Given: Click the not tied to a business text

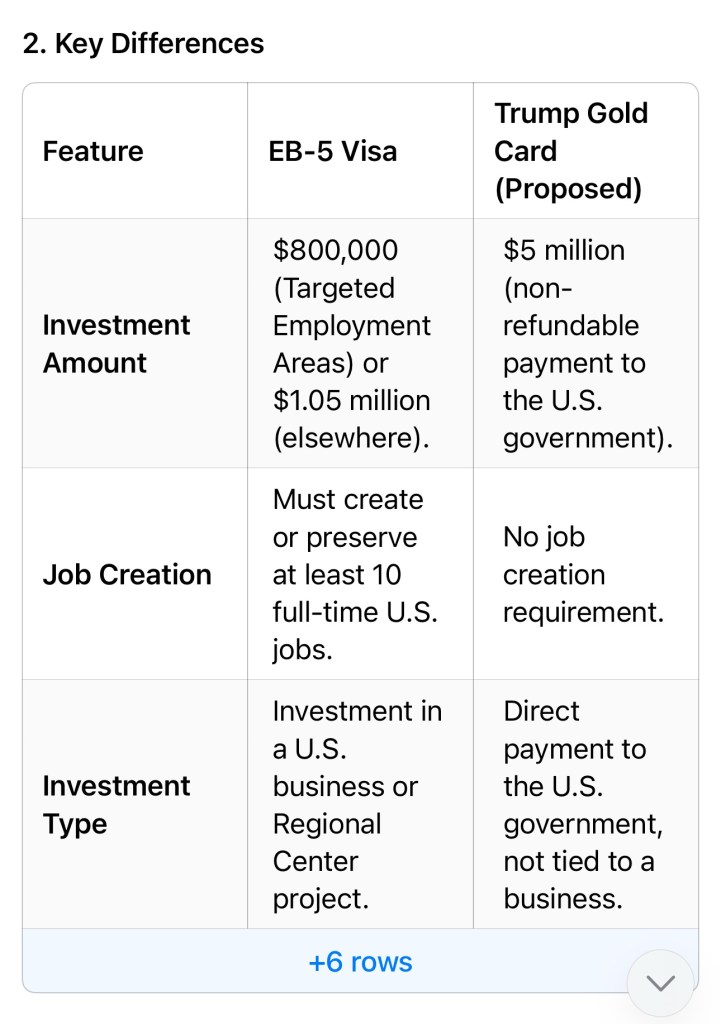Looking at the screenshot, I should (x=578, y=880).
